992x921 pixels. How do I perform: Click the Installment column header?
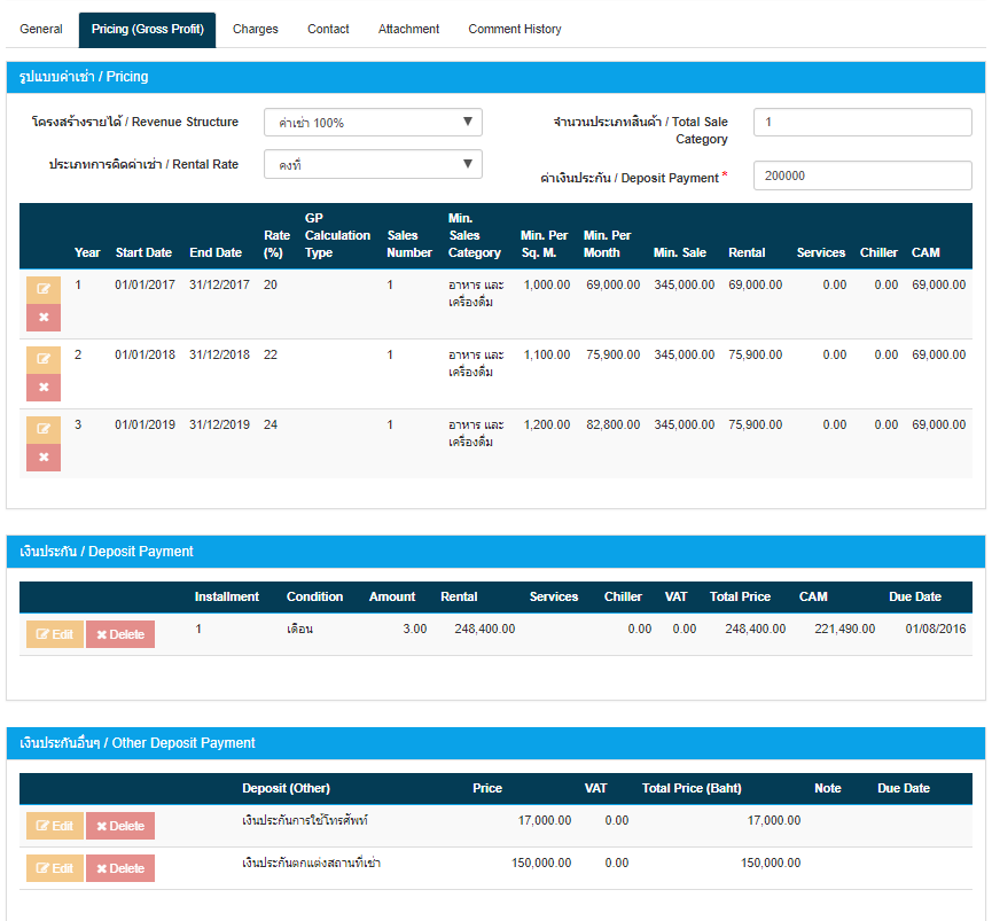click(x=226, y=597)
